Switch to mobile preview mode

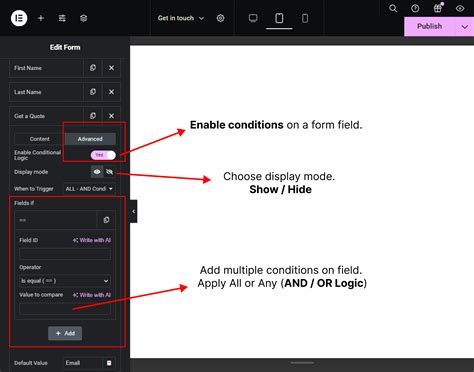click(x=305, y=18)
